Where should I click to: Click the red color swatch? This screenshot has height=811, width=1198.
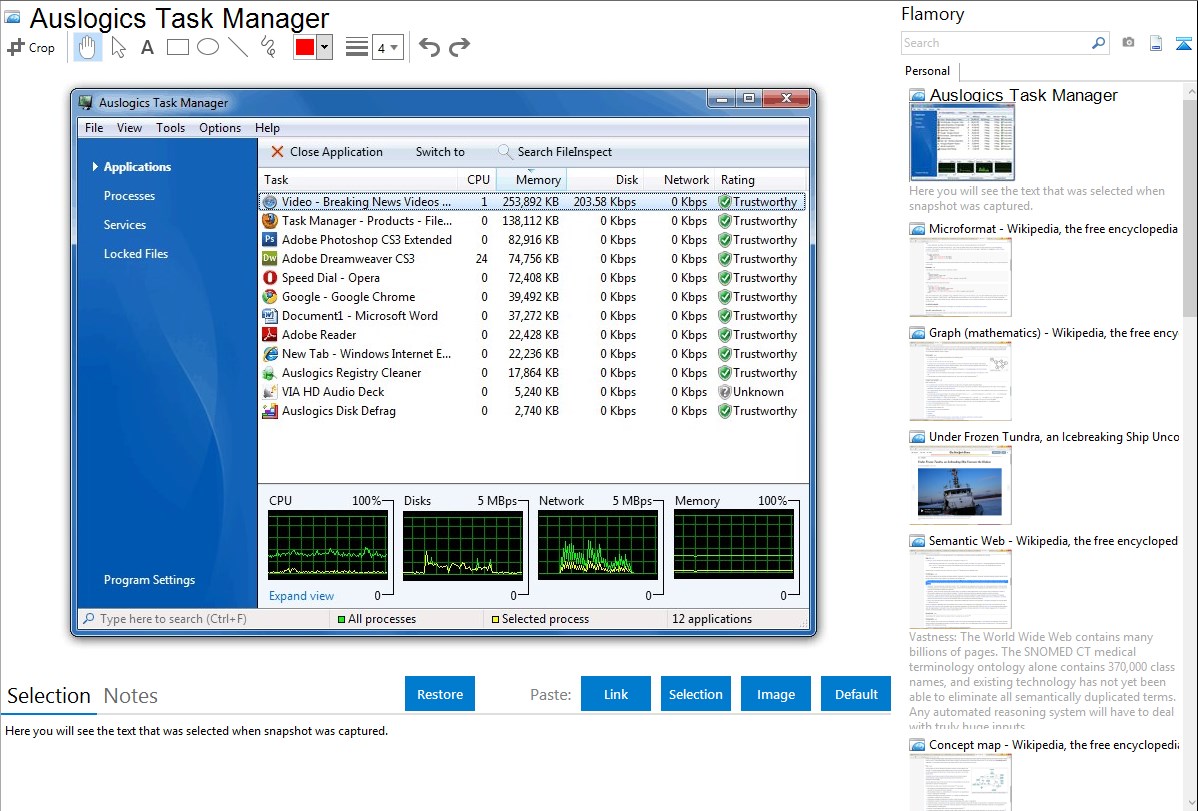[305, 47]
